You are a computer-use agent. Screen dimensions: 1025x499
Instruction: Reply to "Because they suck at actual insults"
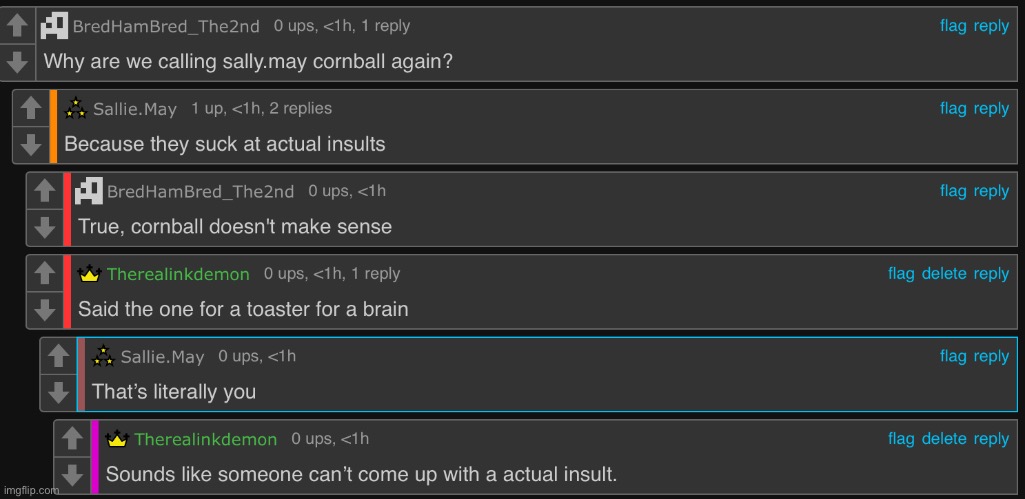pos(991,109)
